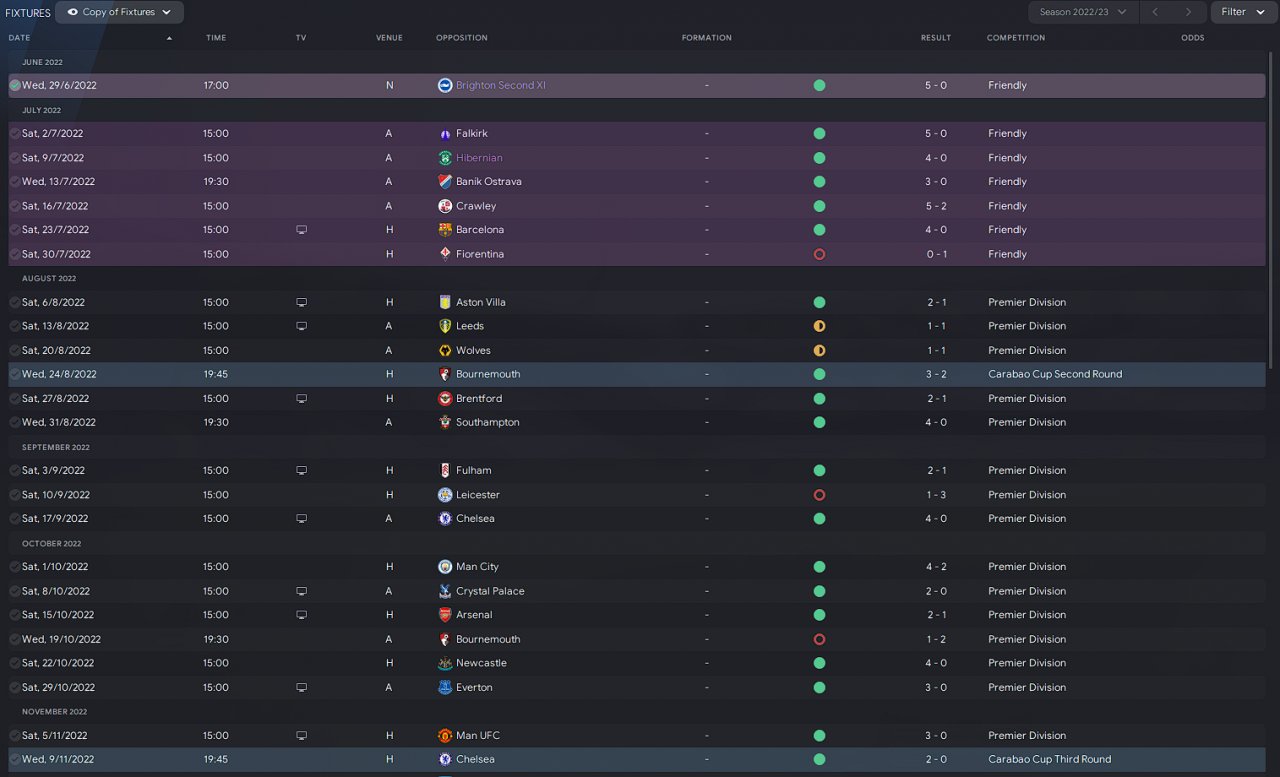
Task: Click the green win indicator for the Falkirk match
Action: coord(819,134)
